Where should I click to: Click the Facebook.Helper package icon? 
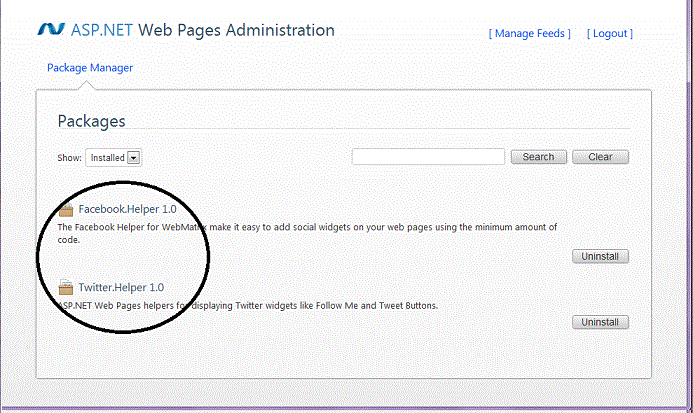(x=66, y=210)
